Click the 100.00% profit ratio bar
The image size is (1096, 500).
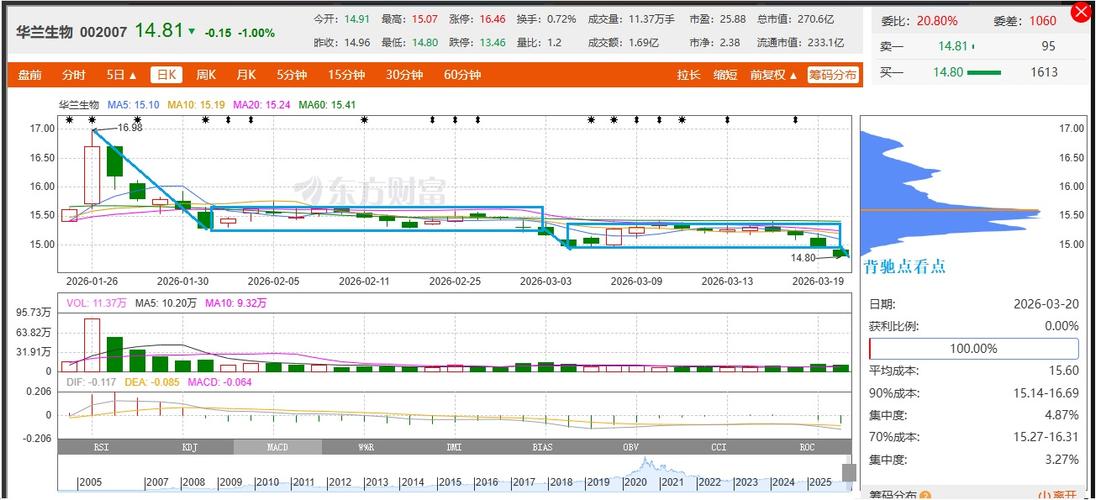(973, 348)
